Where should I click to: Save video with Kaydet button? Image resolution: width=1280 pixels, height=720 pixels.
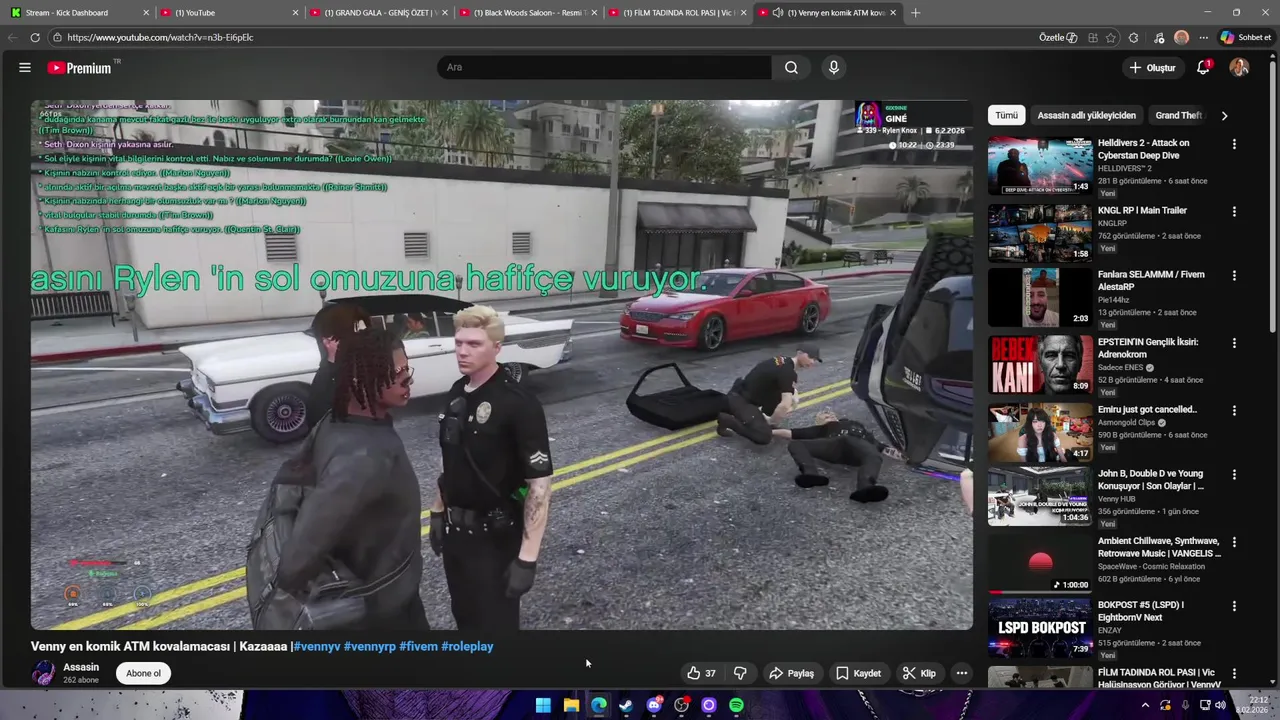[858, 673]
